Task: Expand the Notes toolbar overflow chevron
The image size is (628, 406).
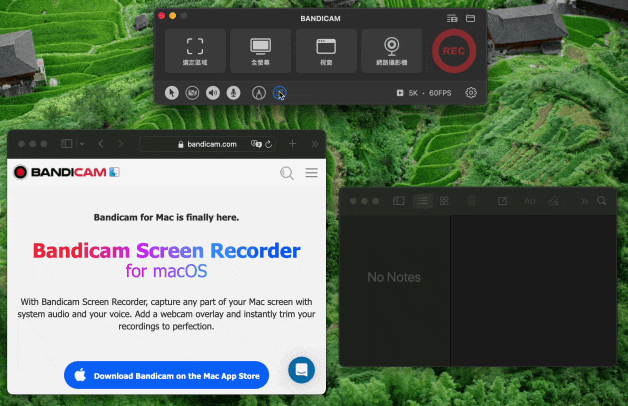Action: pyautogui.click(x=585, y=201)
